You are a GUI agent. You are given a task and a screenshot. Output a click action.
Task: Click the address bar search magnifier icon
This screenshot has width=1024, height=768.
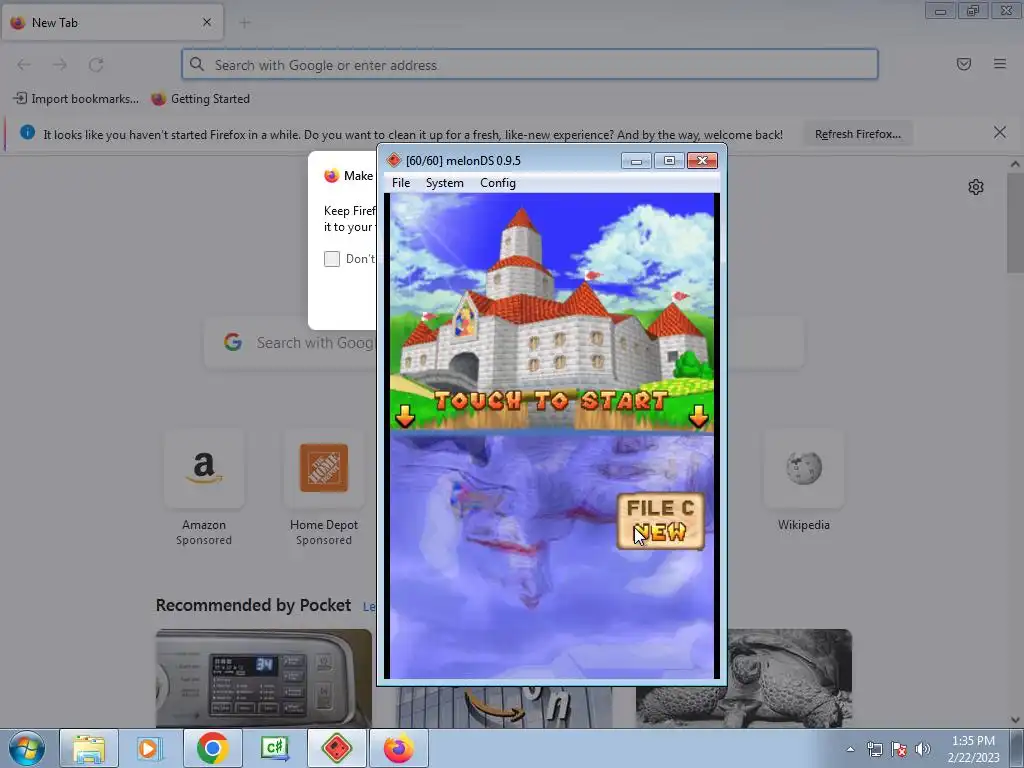click(197, 64)
